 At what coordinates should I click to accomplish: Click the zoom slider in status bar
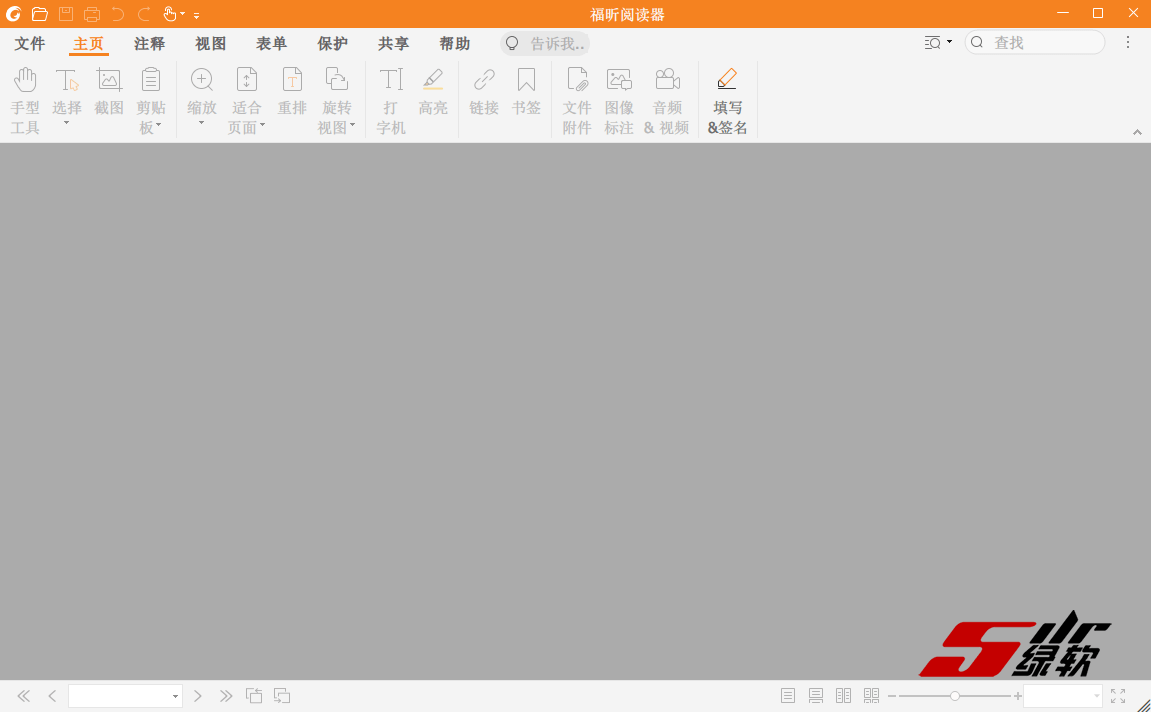click(955, 696)
